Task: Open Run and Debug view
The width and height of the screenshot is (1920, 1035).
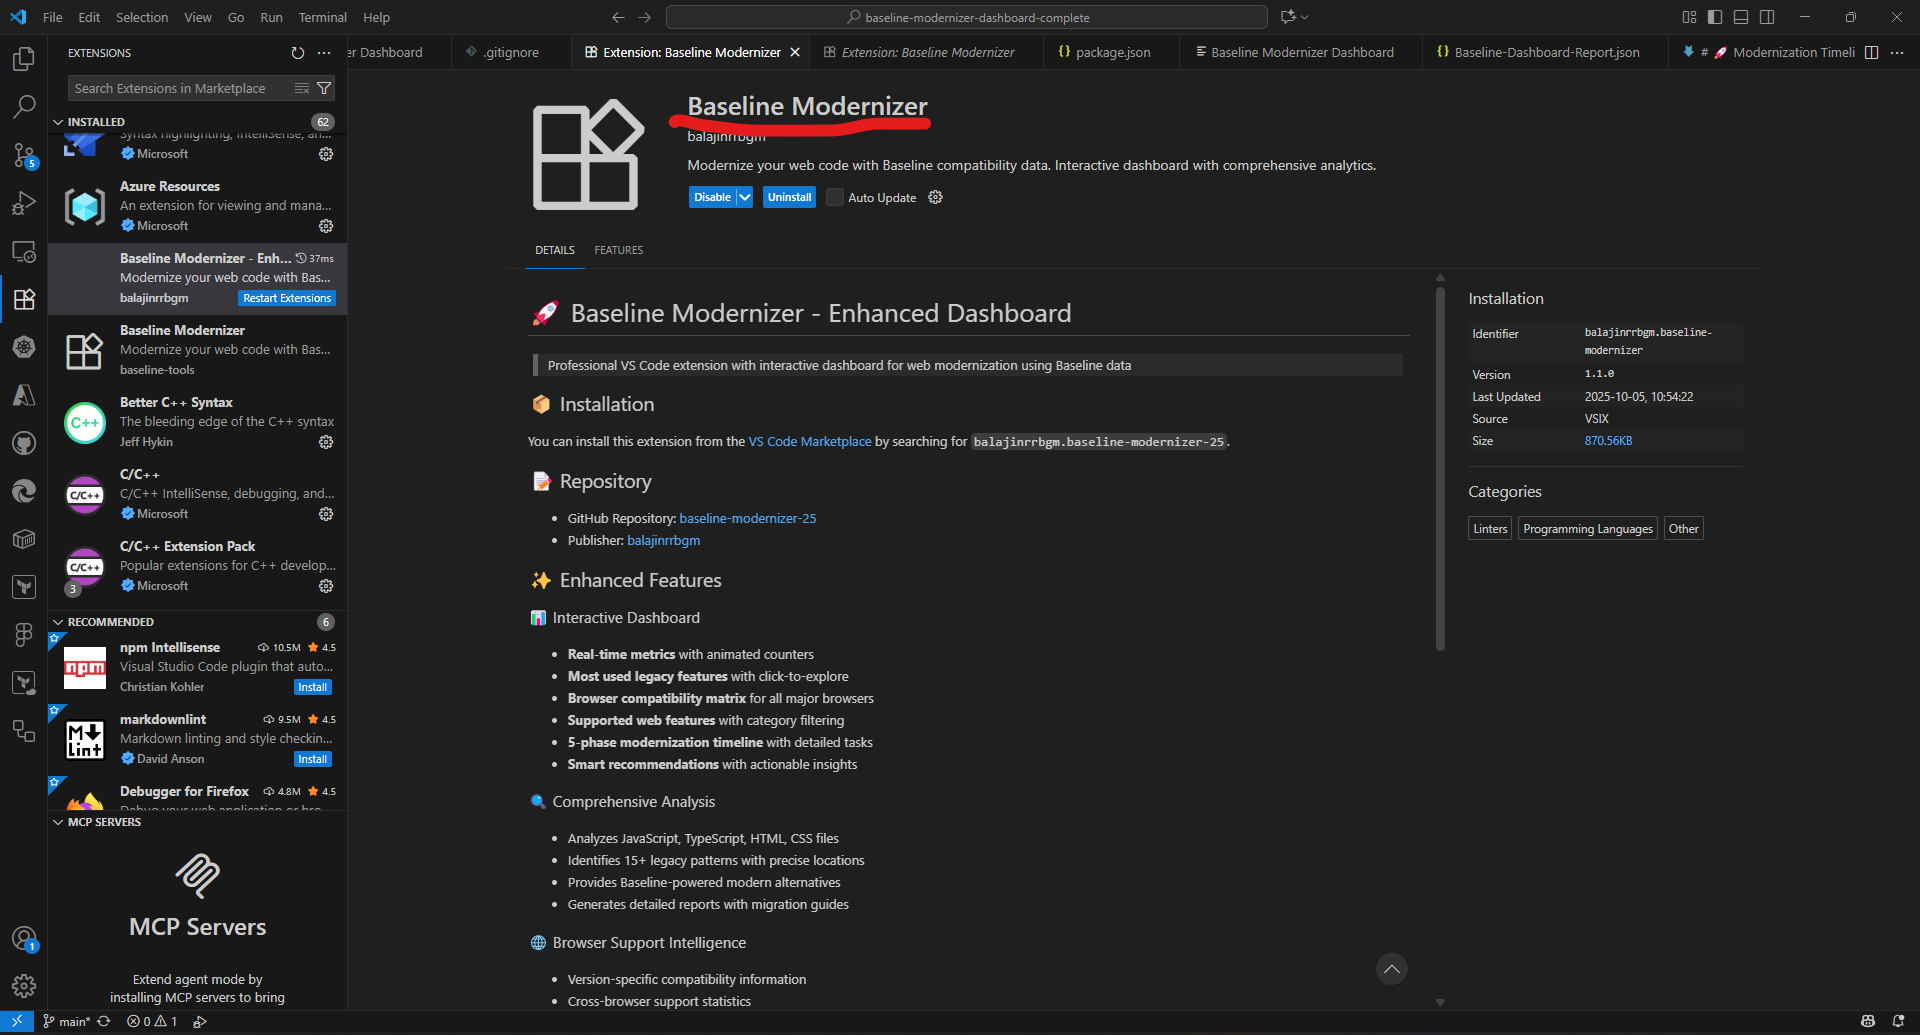Action: click(24, 203)
